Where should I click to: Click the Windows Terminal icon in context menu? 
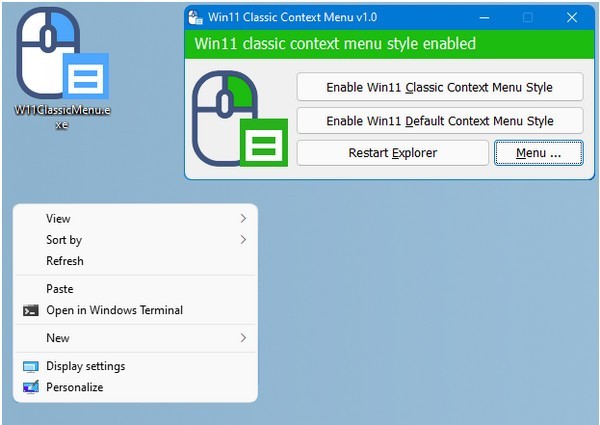(x=30, y=311)
